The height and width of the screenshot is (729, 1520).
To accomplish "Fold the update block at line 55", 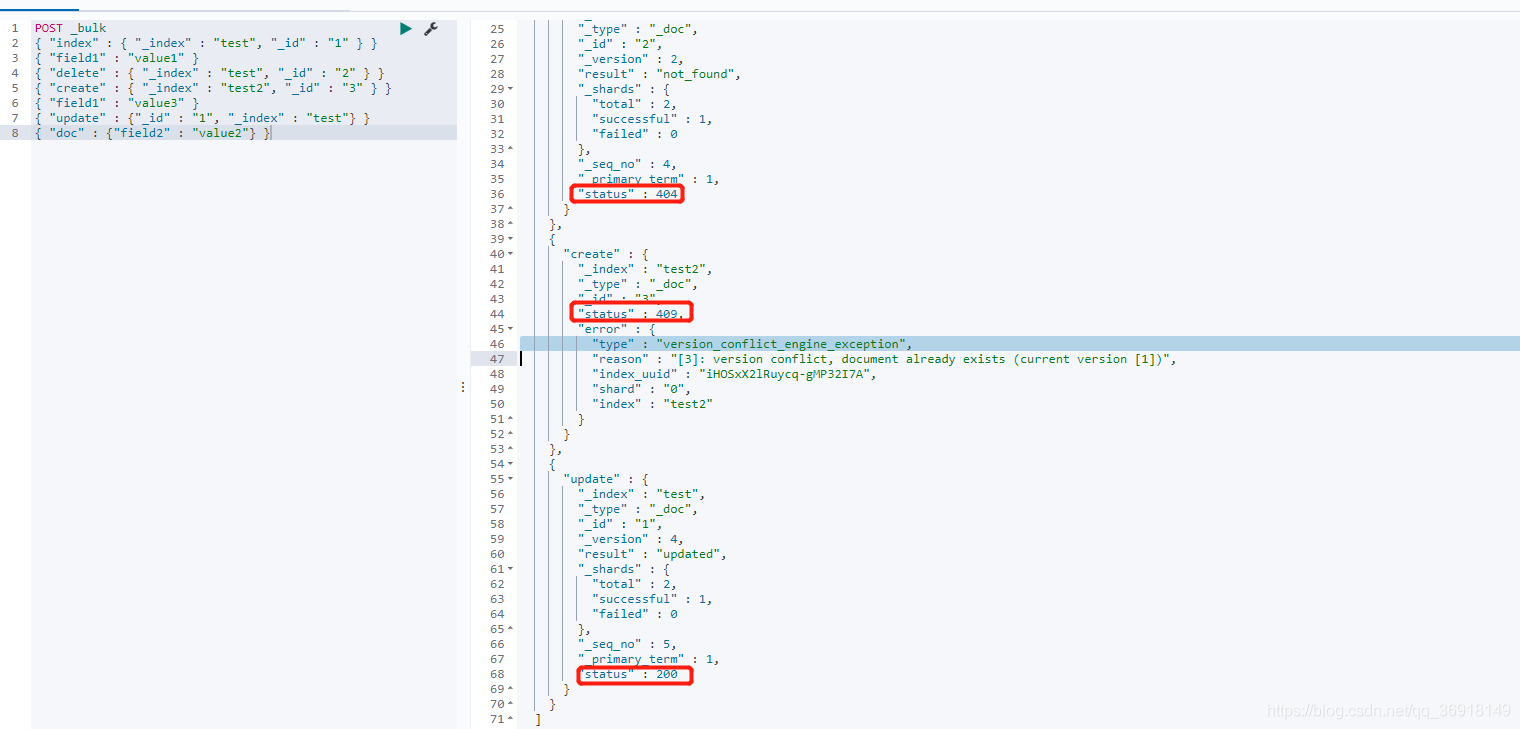I will 511,479.
